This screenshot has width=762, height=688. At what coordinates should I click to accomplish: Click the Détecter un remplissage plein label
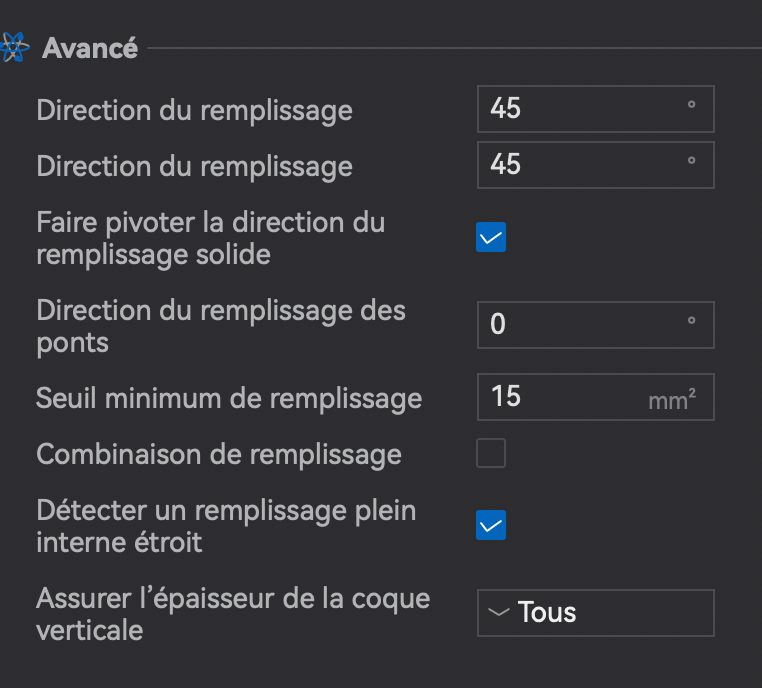click(x=226, y=526)
